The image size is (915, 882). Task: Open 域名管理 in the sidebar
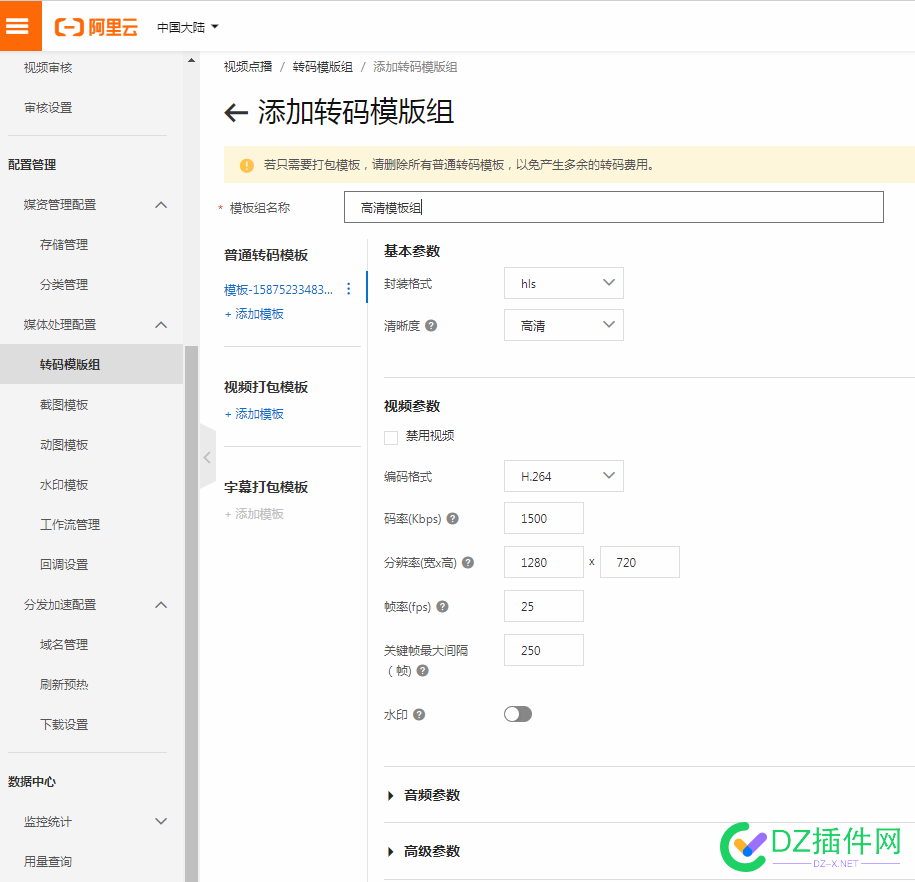64,644
